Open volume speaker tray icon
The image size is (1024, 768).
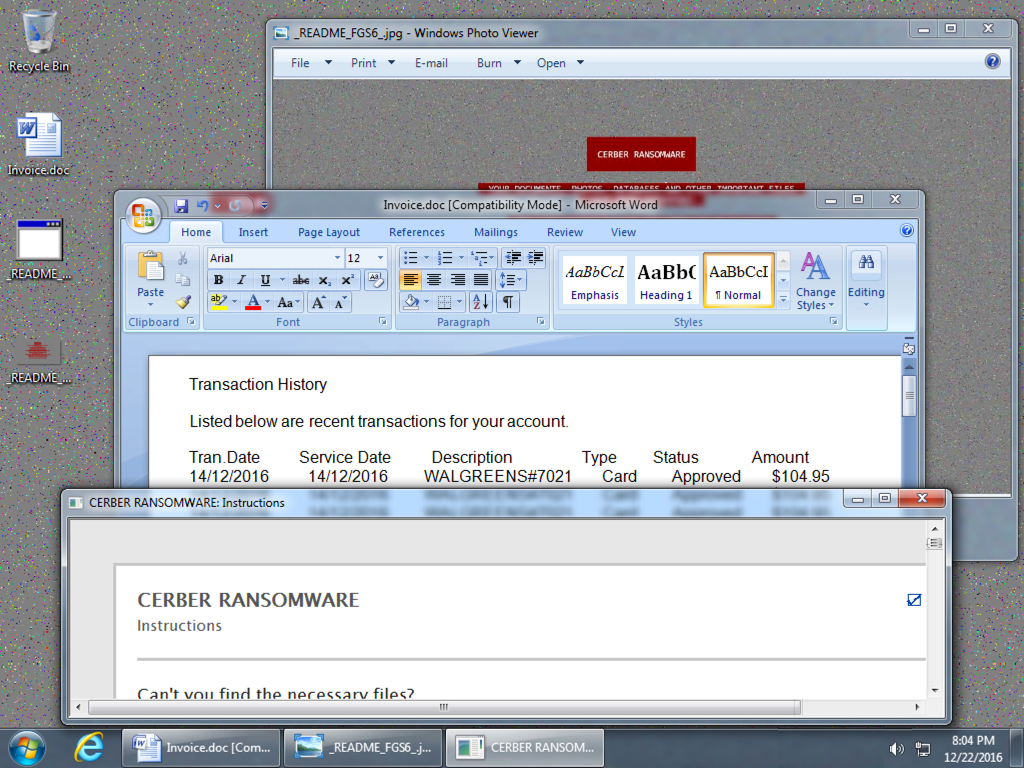pyautogui.click(x=896, y=749)
